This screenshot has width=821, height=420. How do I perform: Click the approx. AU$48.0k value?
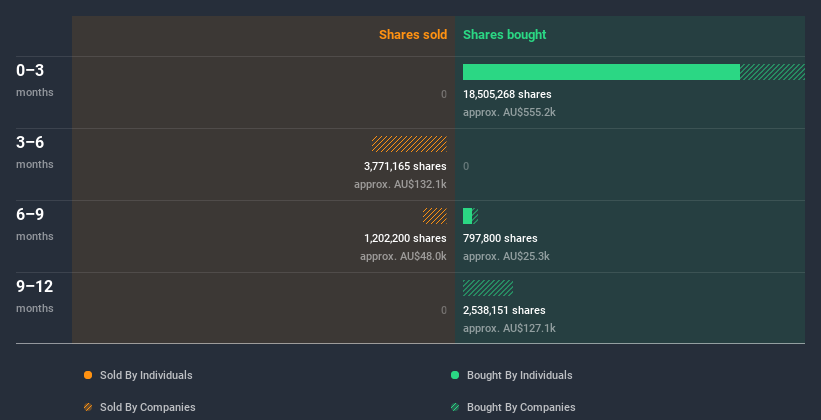(x=404, y=256)
